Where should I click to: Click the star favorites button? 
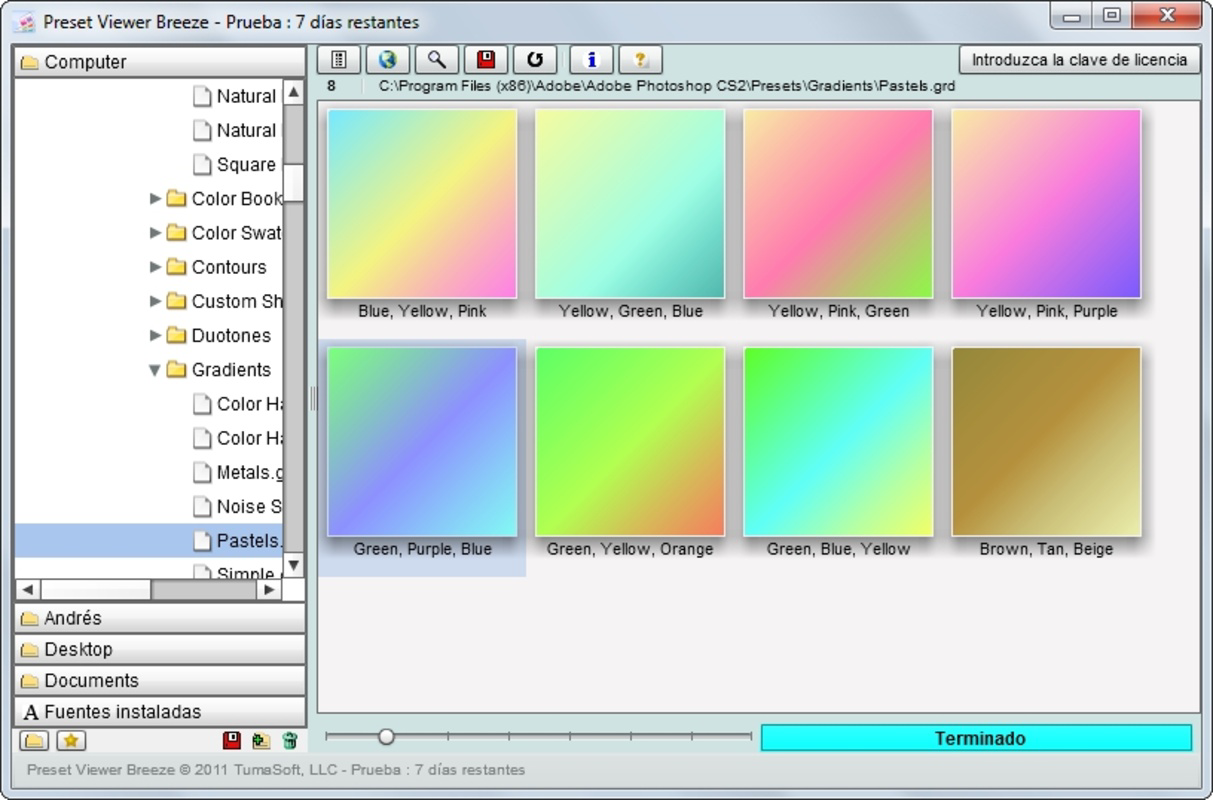[71, 741]
